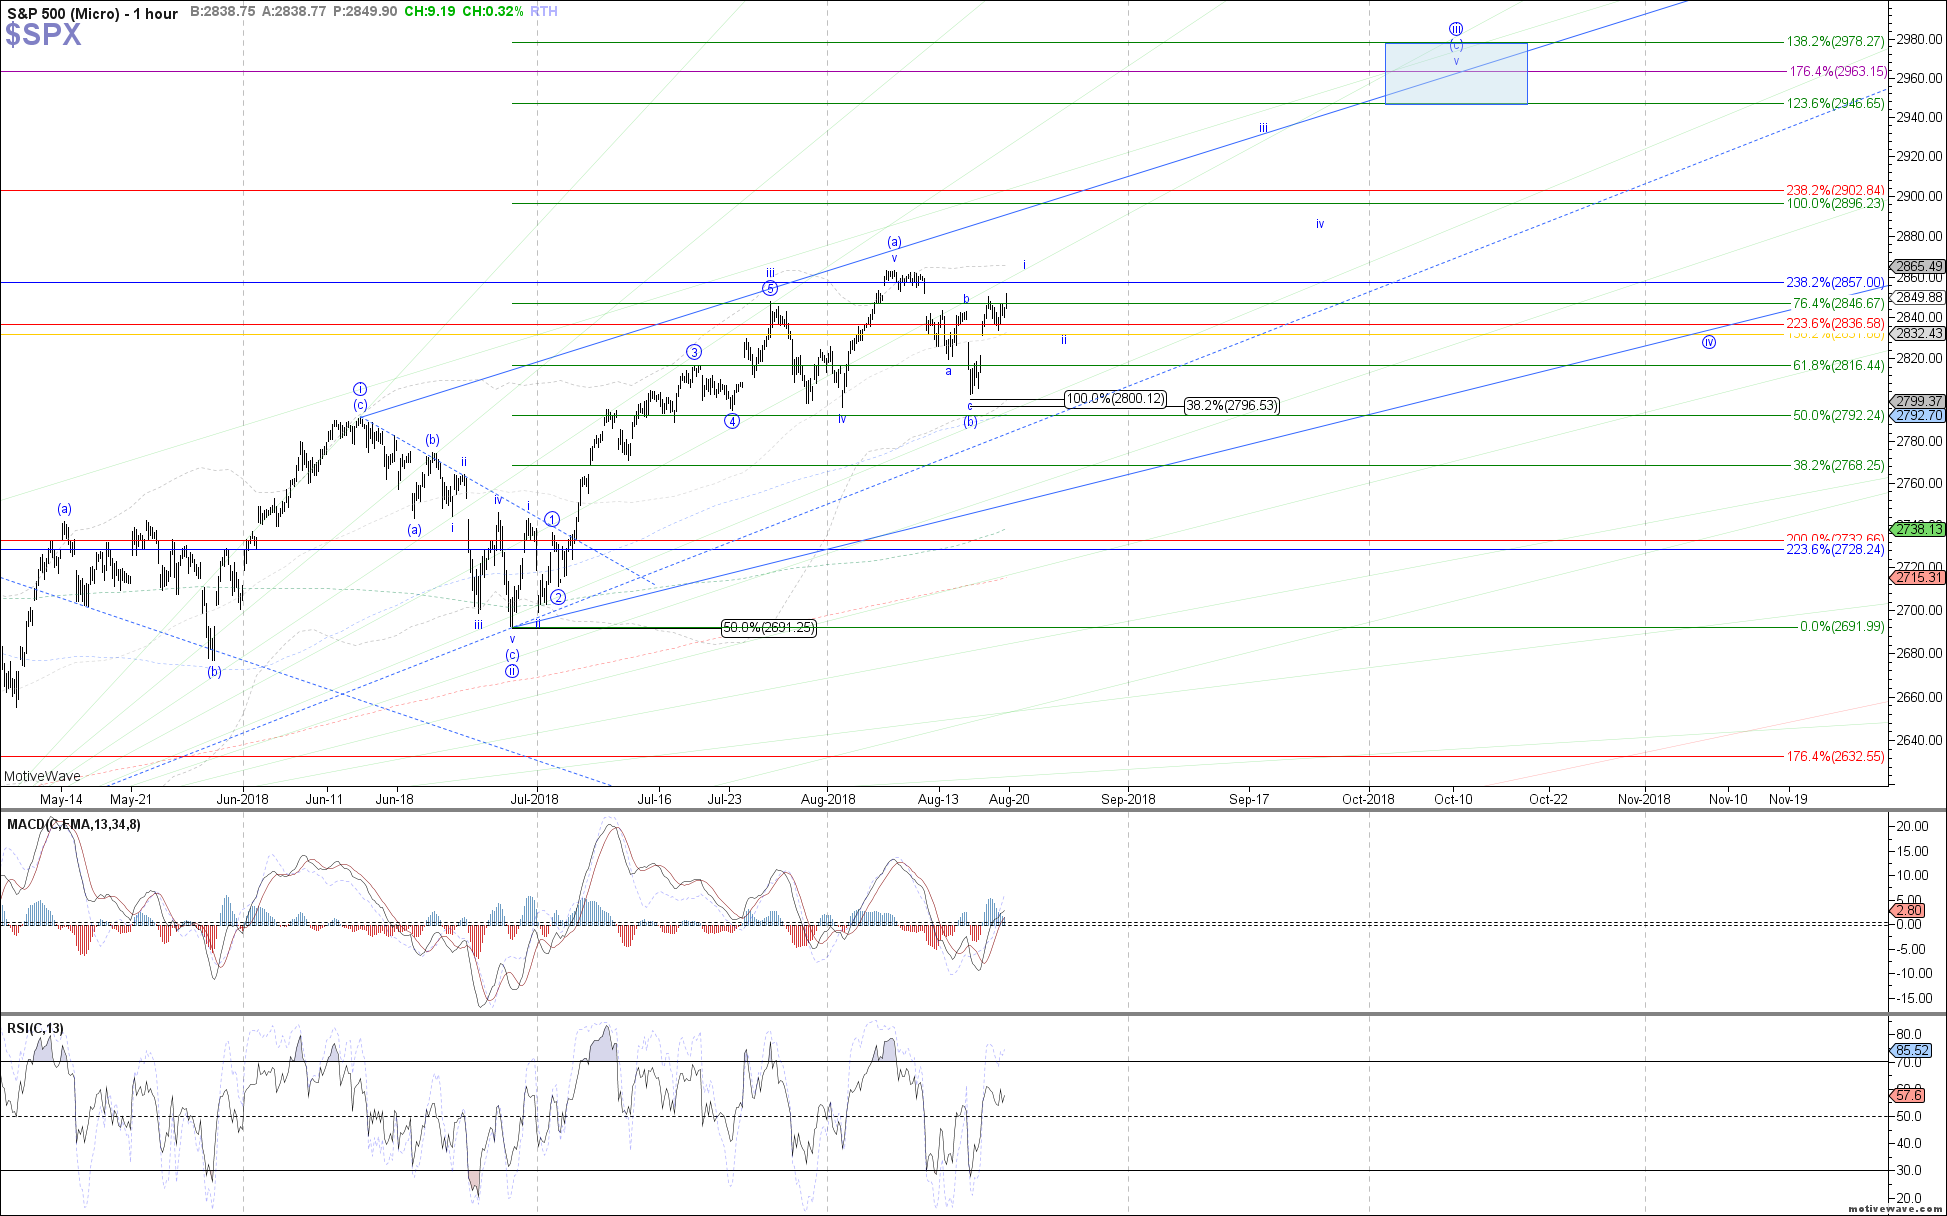Click the light blue target box near 2960
Image resolution: width=1947 pixels, height=1216 pixels.
pyautogui.click(x=1456, y=73)
